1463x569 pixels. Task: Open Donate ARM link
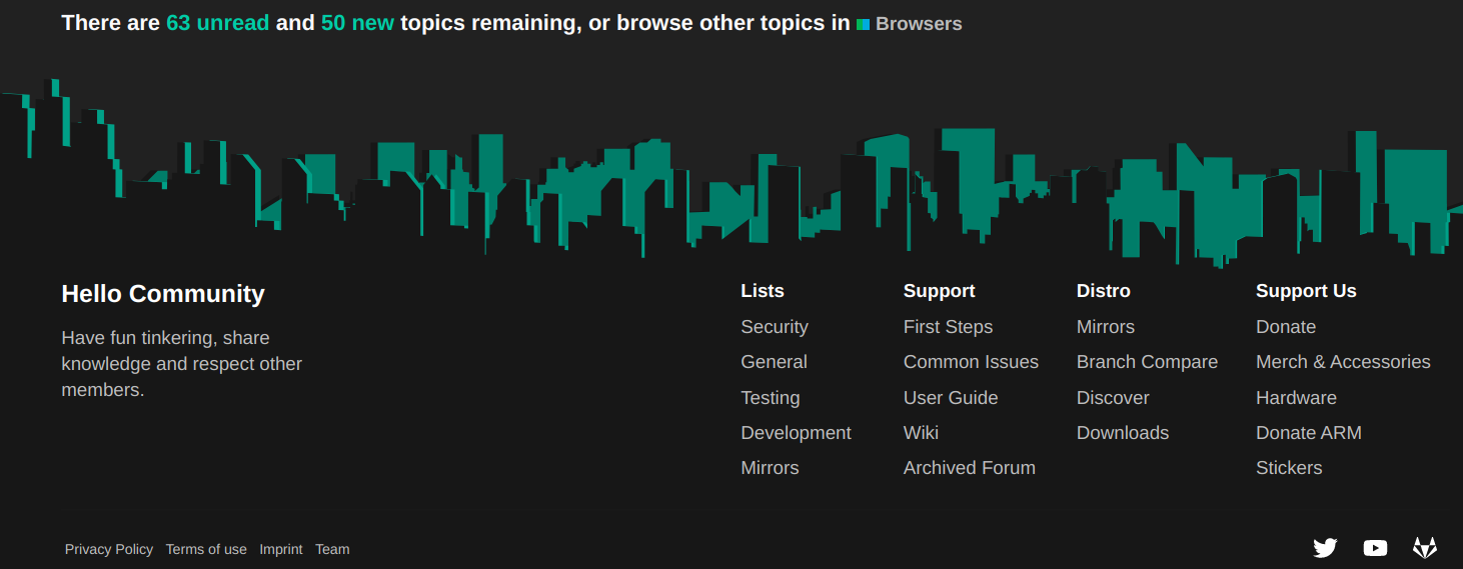1309,433
